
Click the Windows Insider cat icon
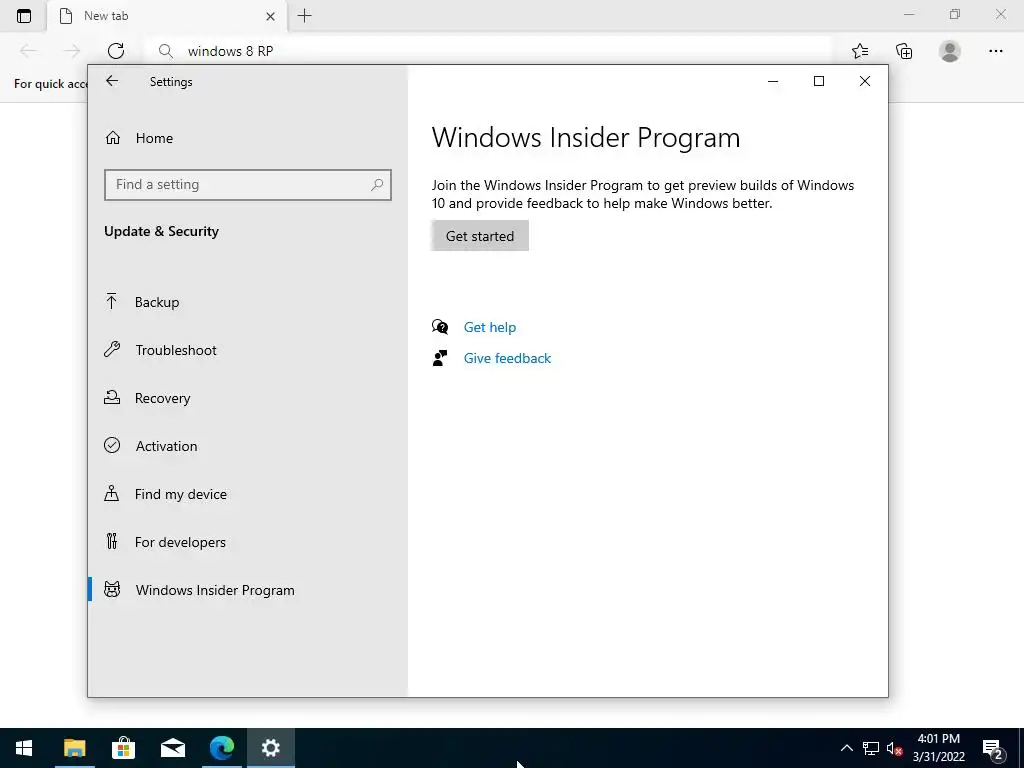[112, 590]
